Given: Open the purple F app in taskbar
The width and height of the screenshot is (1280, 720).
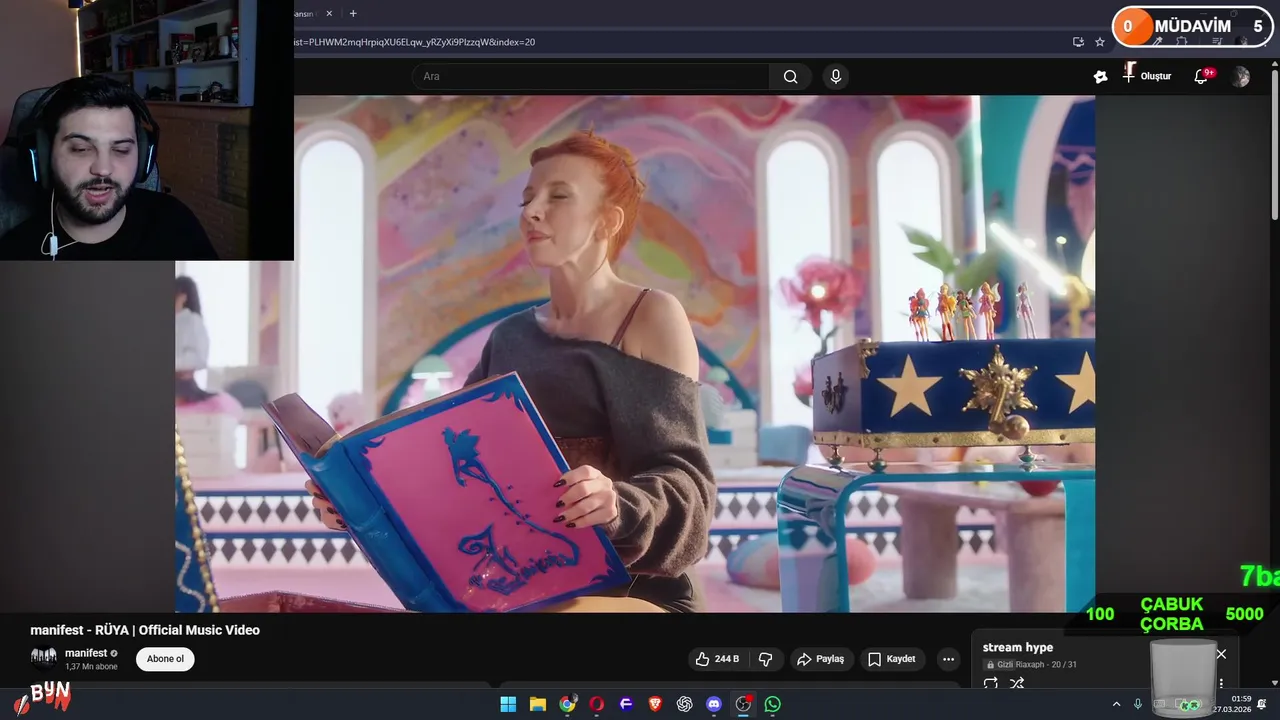Looking at the screenshot, I should pos(626,704).
